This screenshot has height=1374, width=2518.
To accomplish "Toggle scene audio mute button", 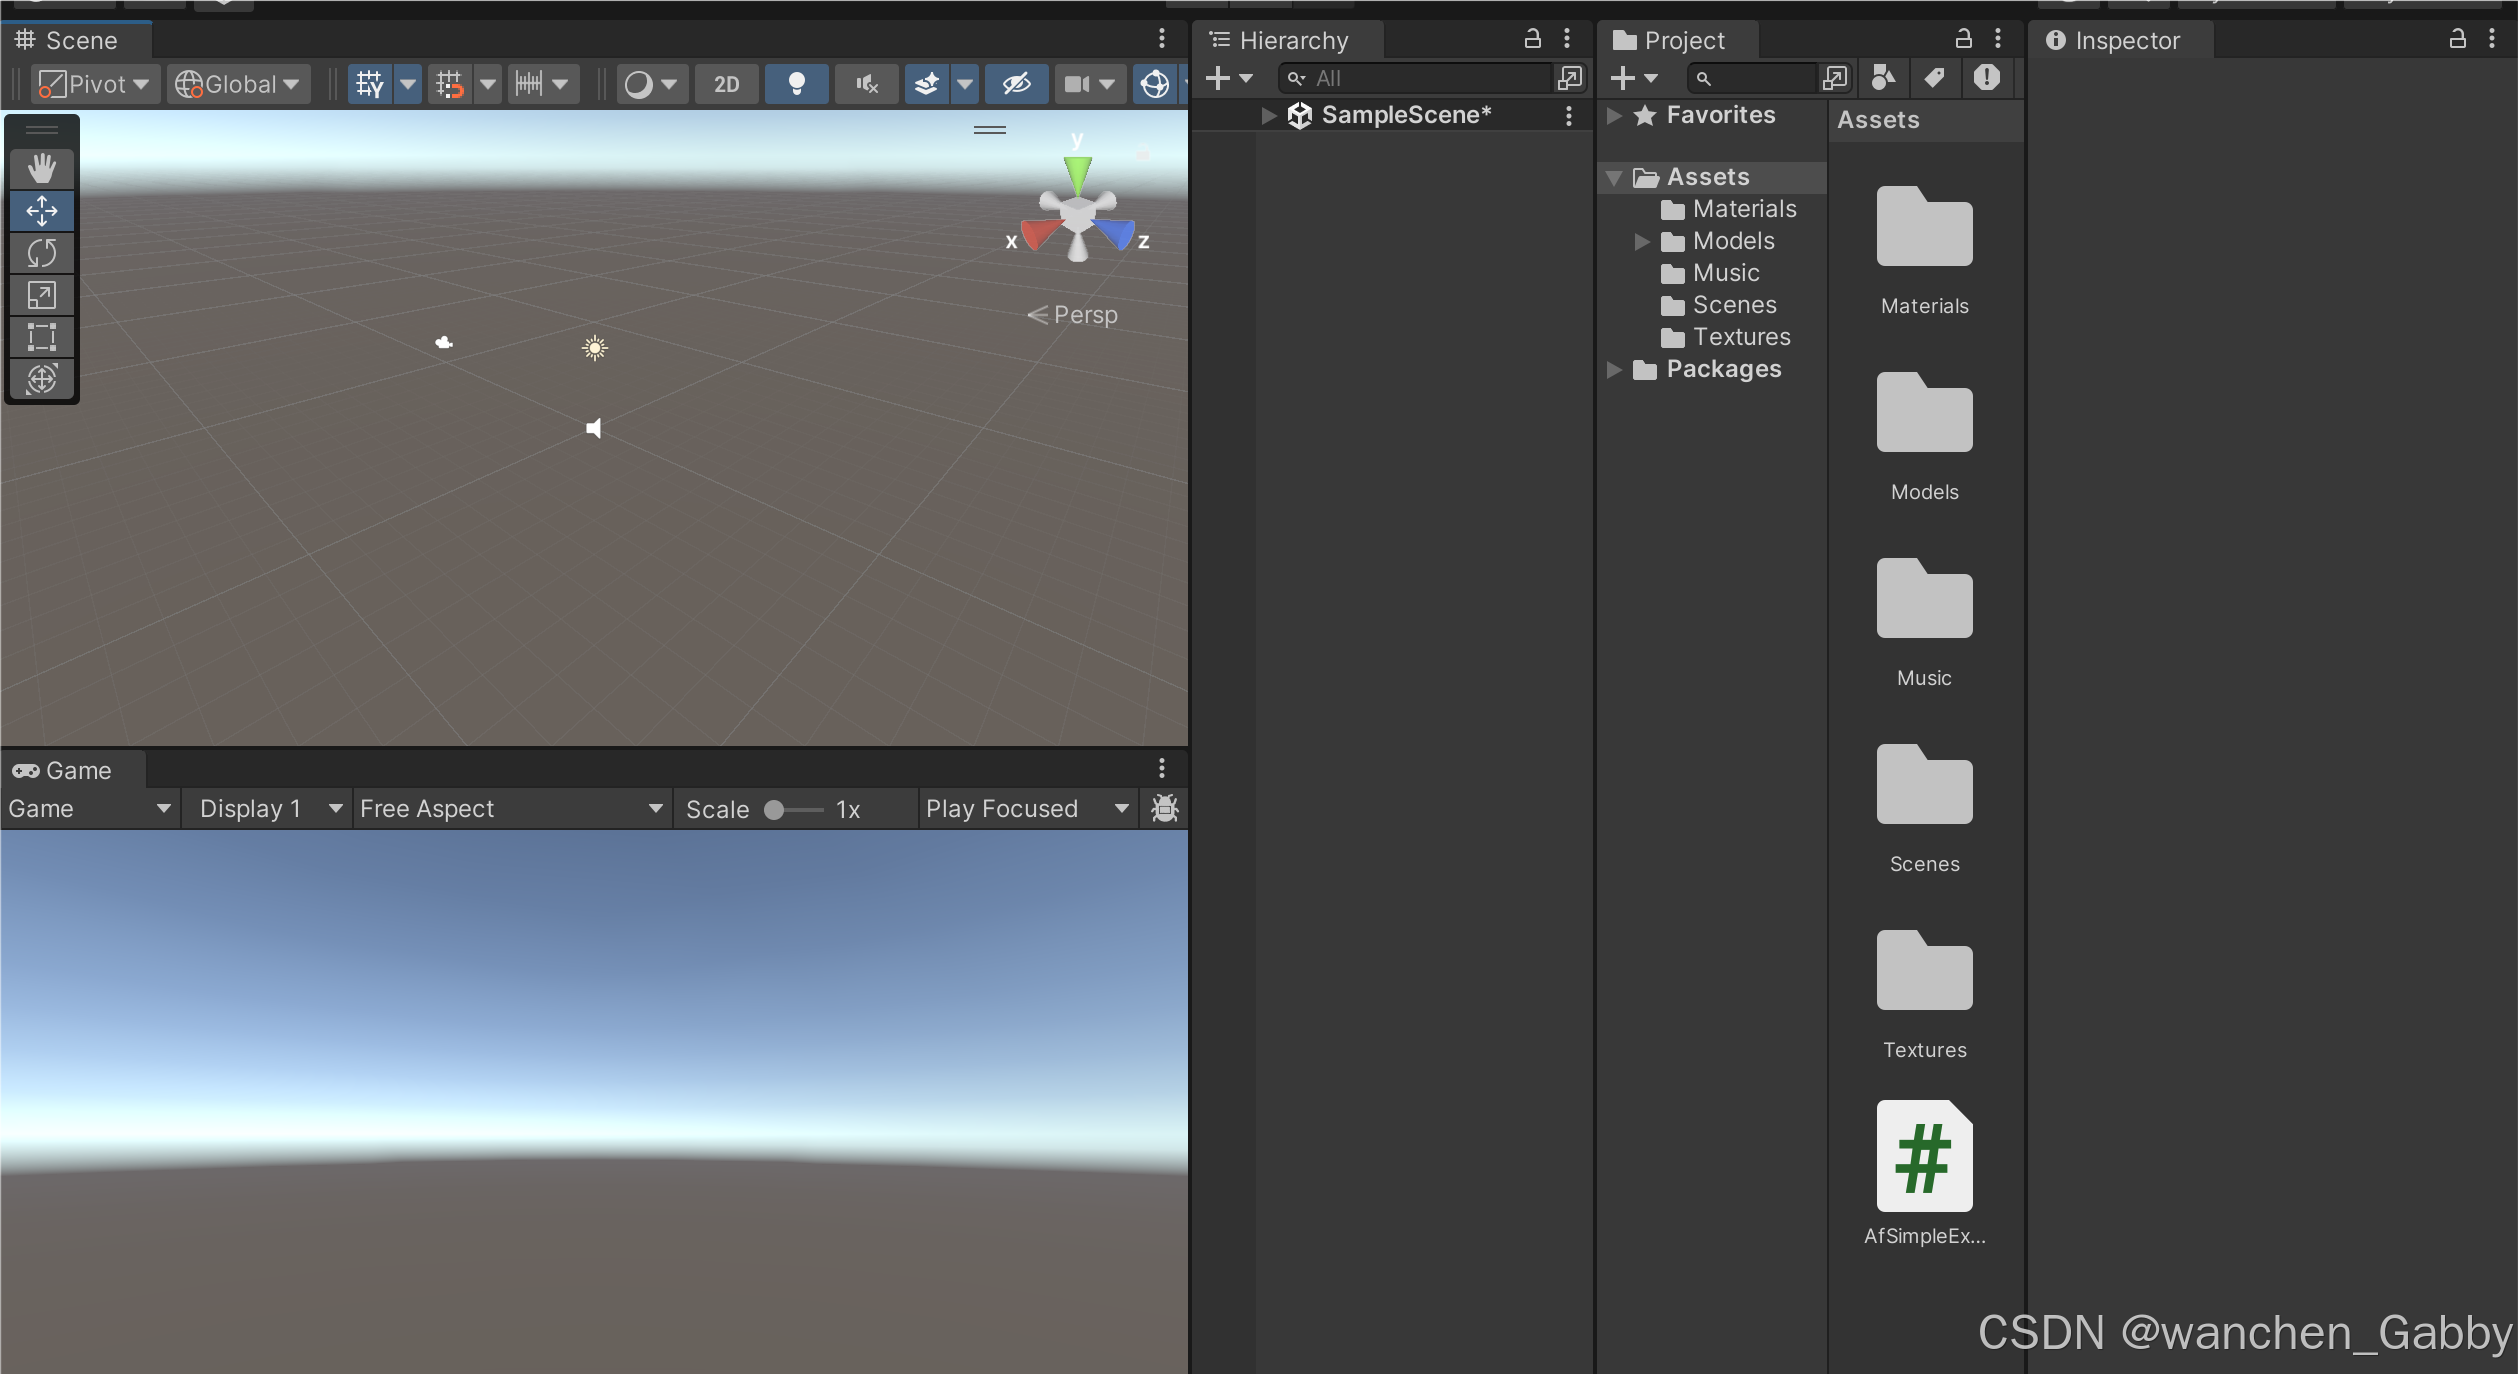I will (866, 84).
